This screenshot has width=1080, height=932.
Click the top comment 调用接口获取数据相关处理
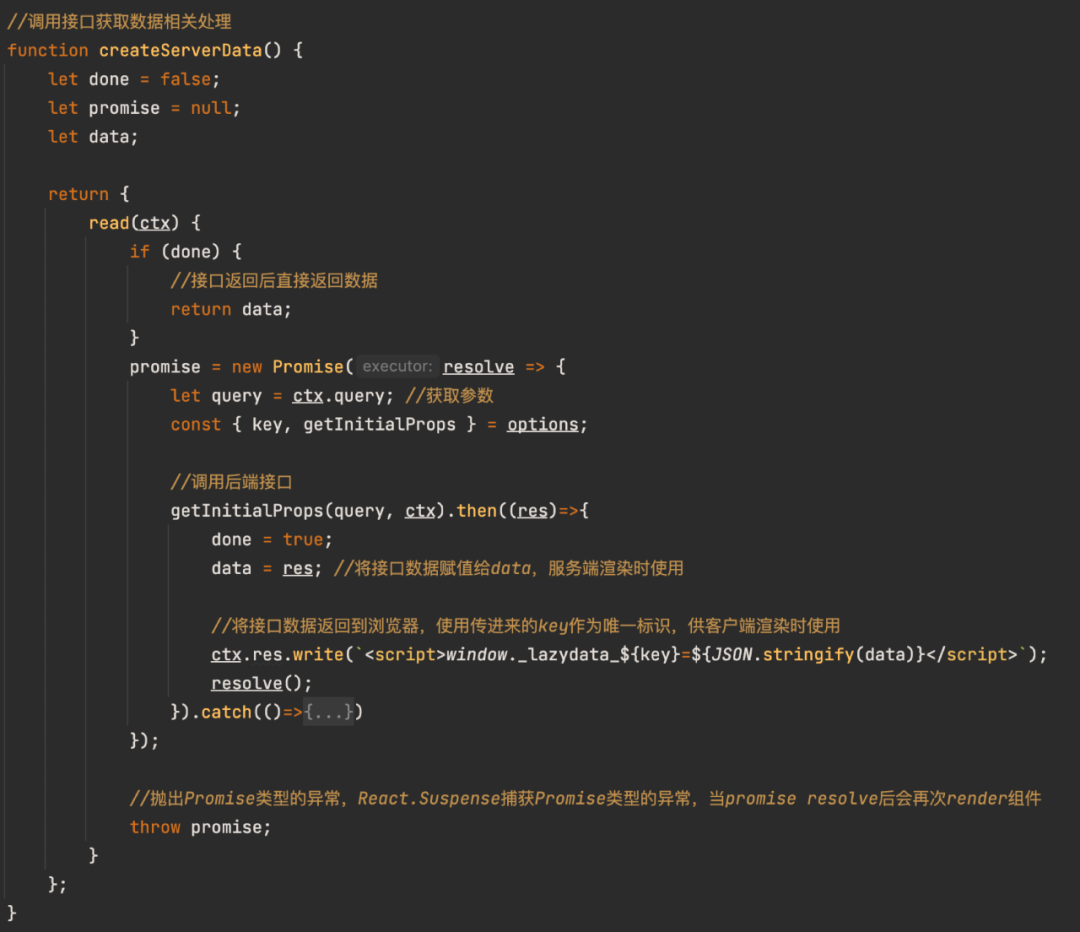(x=119, y=21)
